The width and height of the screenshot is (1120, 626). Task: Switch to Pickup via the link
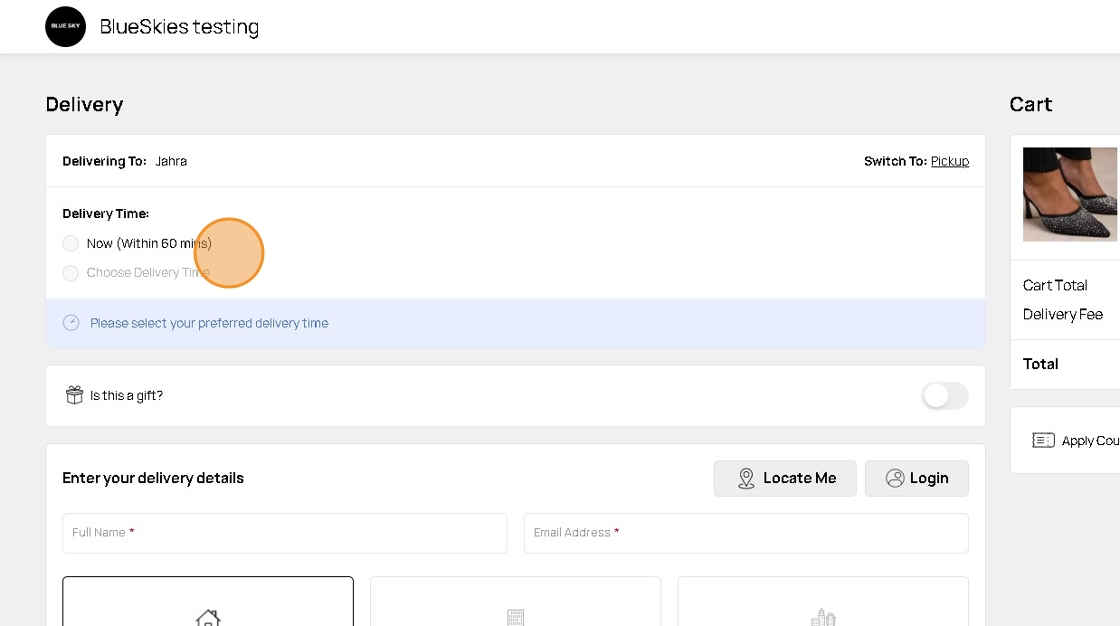pyautogui.click(x=949, y=161)
